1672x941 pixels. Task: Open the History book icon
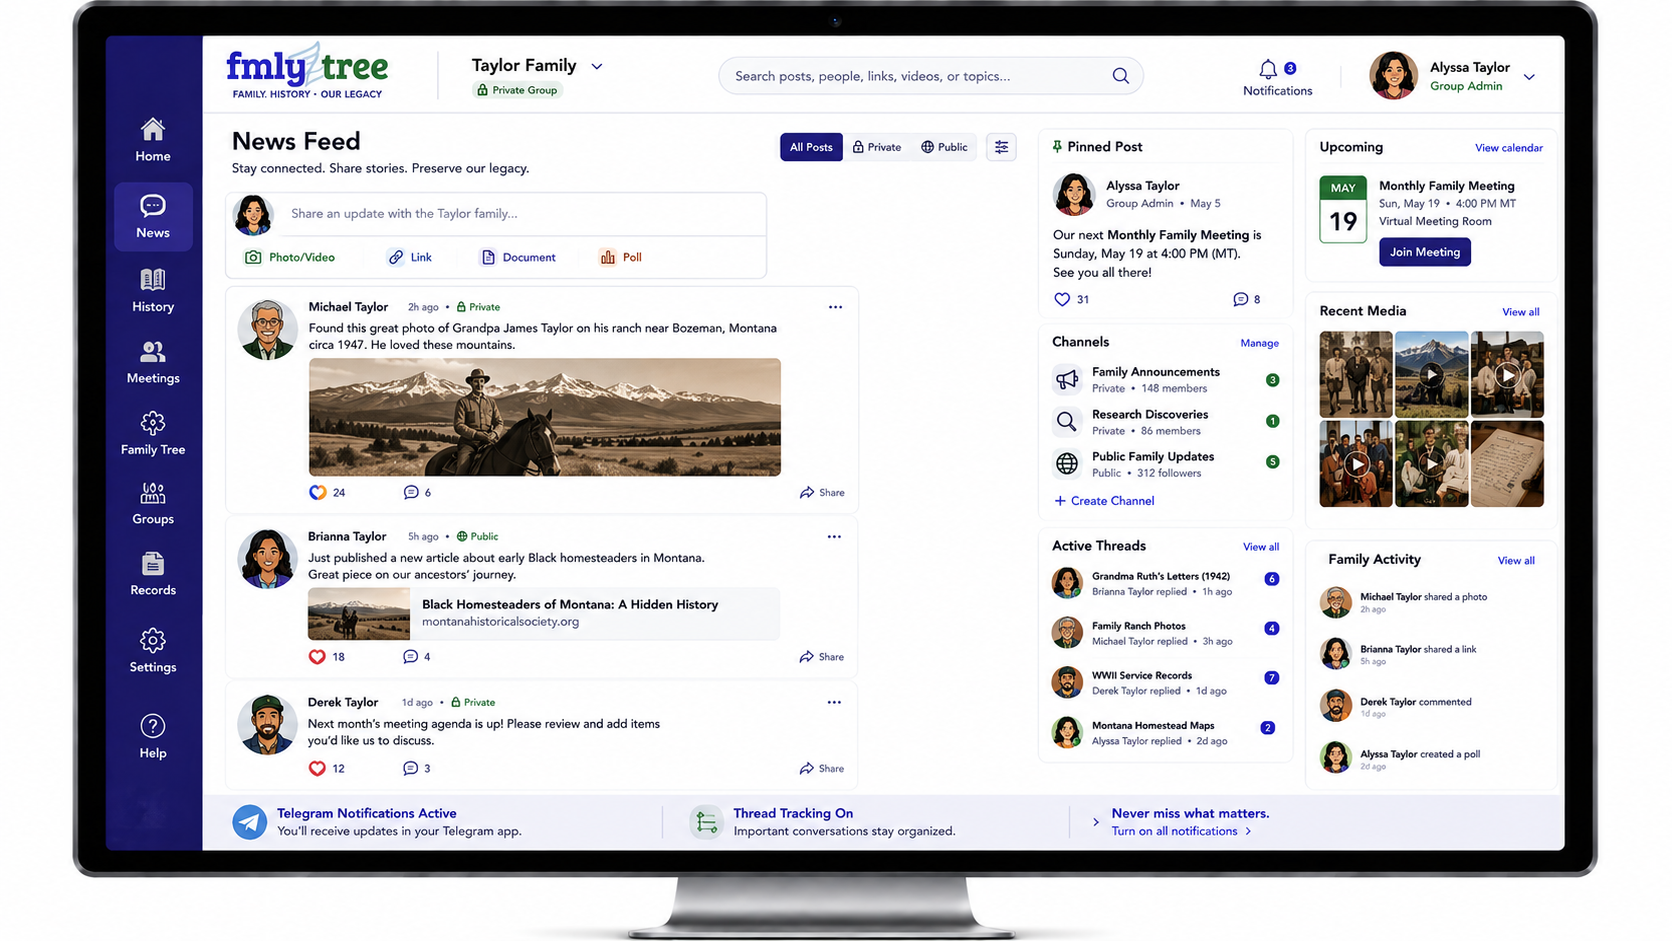click(x=153, y=280)
